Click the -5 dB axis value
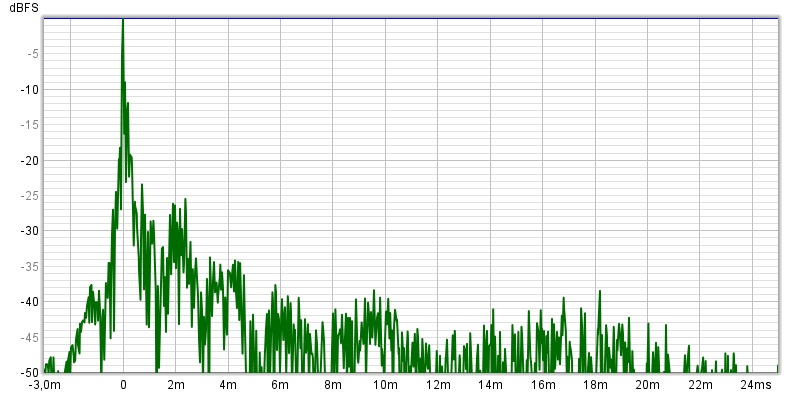Screen dimensions: 800x396 click(32, 54)
